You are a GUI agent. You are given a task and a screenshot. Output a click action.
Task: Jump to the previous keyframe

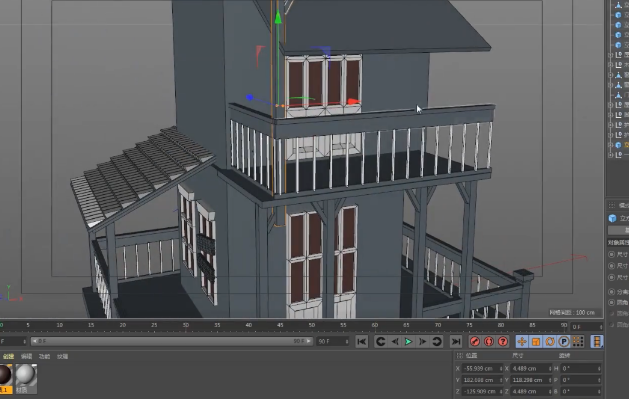click(380, 342)
